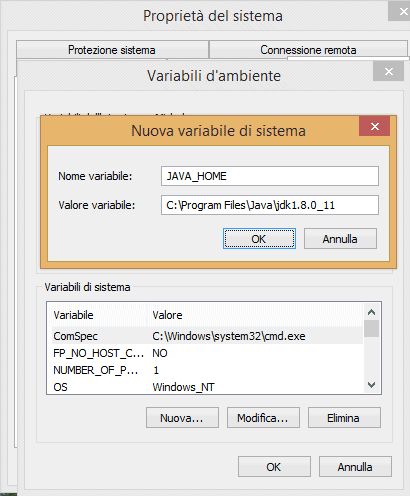
Task: Click the Nome variabile field containing JAVA_HOME
Action: click(x=270, y=176)
